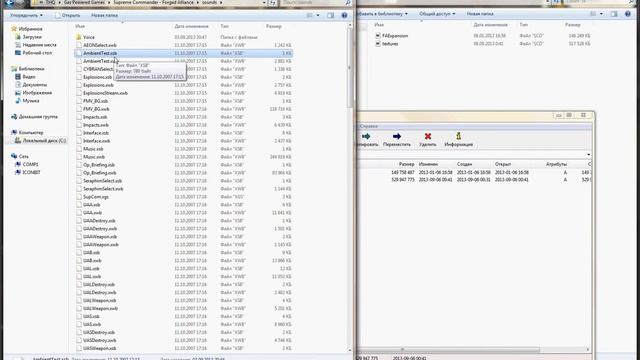640x360 pixels.
Task: Sort sounds list by Дата изменения
Action: click(191, 26)
